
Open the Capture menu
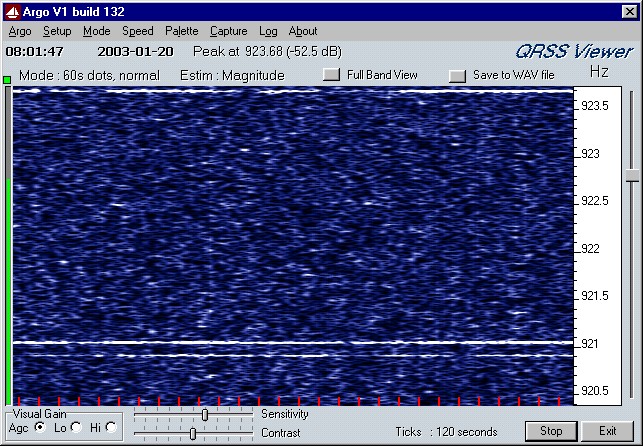pyautogui.click(x=228, y=31)
